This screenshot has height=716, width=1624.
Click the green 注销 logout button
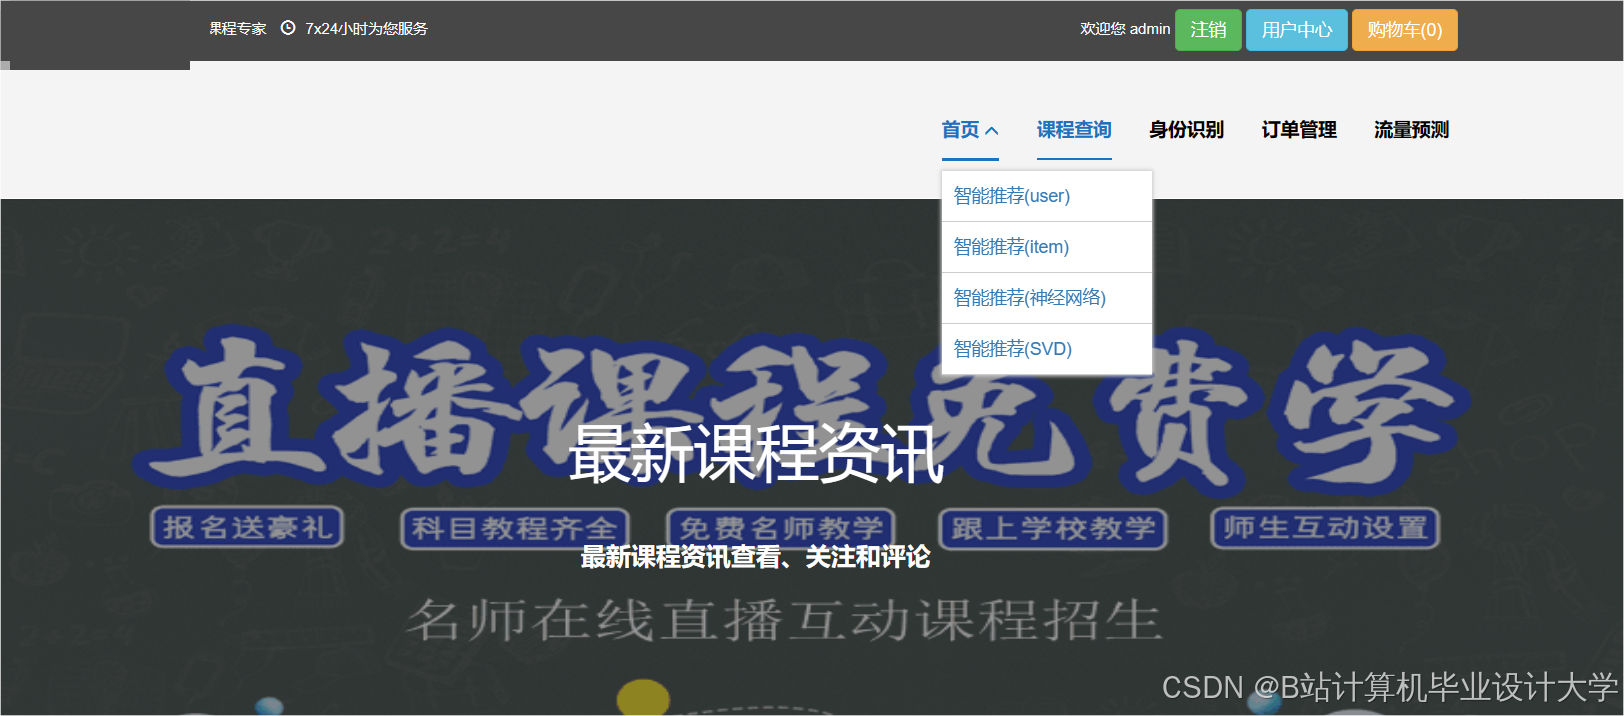coord(1208,30)
